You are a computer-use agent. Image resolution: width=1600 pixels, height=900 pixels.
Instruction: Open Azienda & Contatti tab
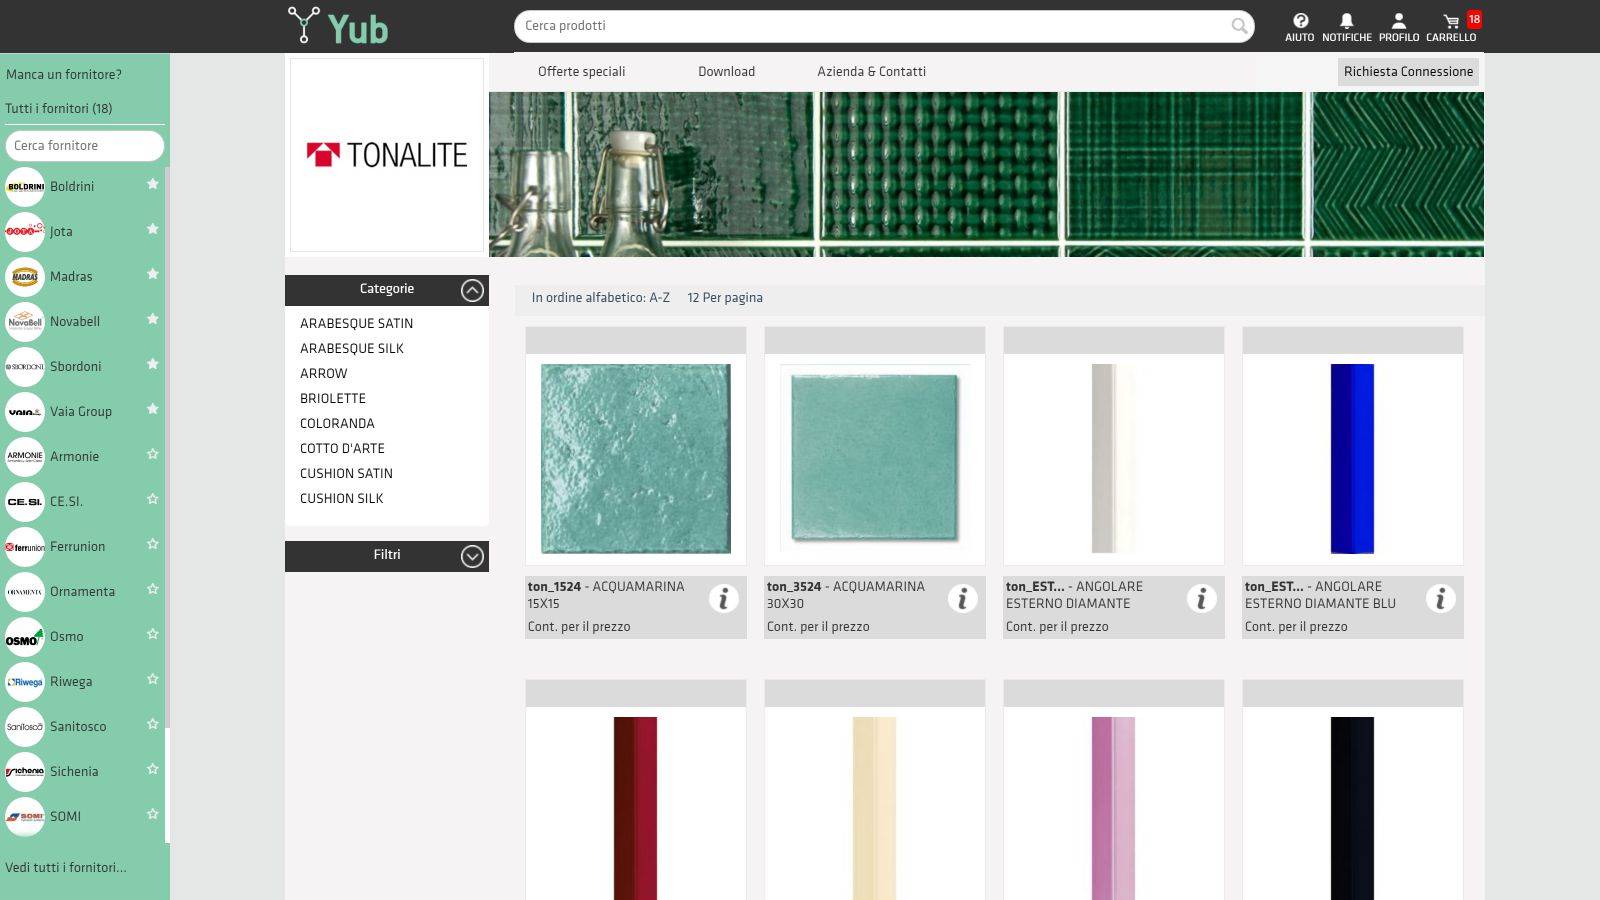[871, 72]
